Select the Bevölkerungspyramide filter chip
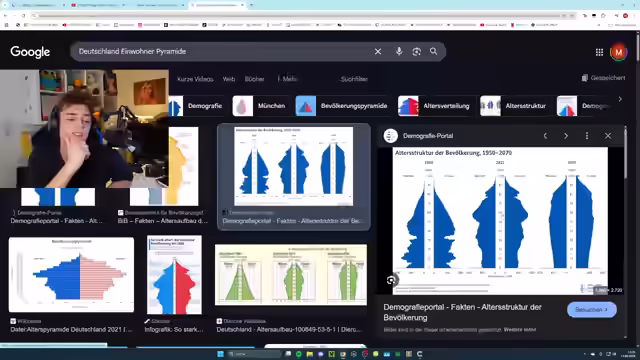The image size is (640, 360). pyautogui.click(x=342, y=106)
